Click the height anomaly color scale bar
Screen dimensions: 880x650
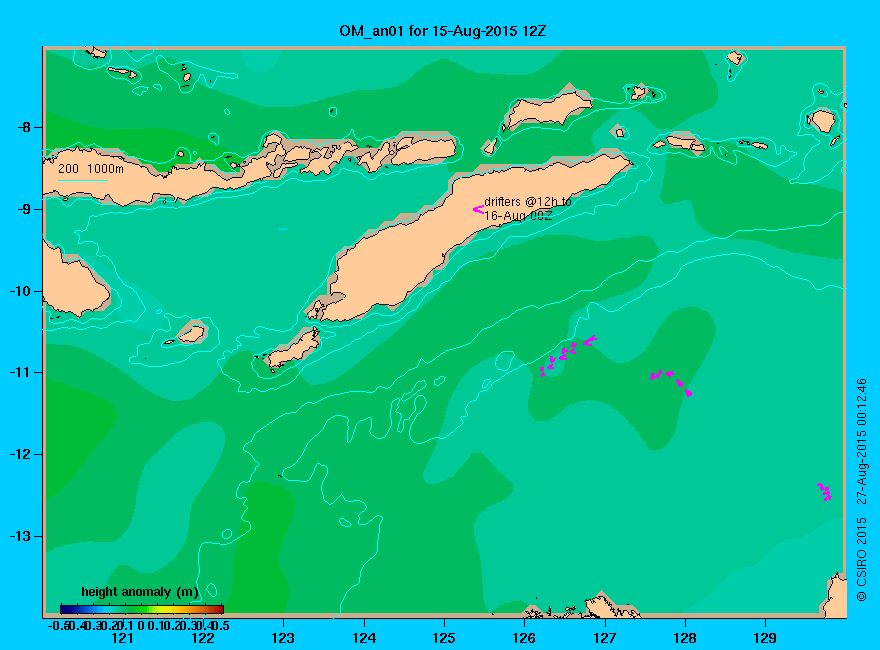coord(142,609)
